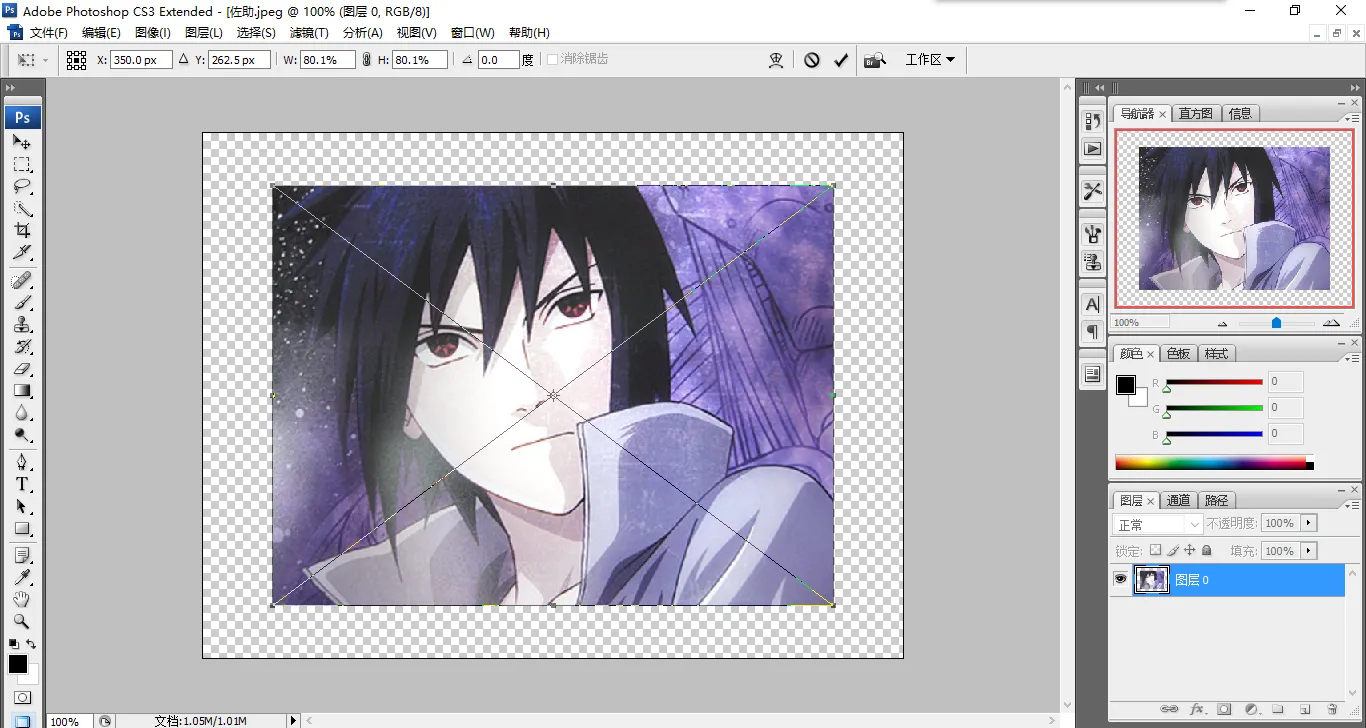Image resolution: width=1366 pixels, height=728 pixels.
Task: Select the Hand tool
Action: pyautogui.click(x=22, y=599)
